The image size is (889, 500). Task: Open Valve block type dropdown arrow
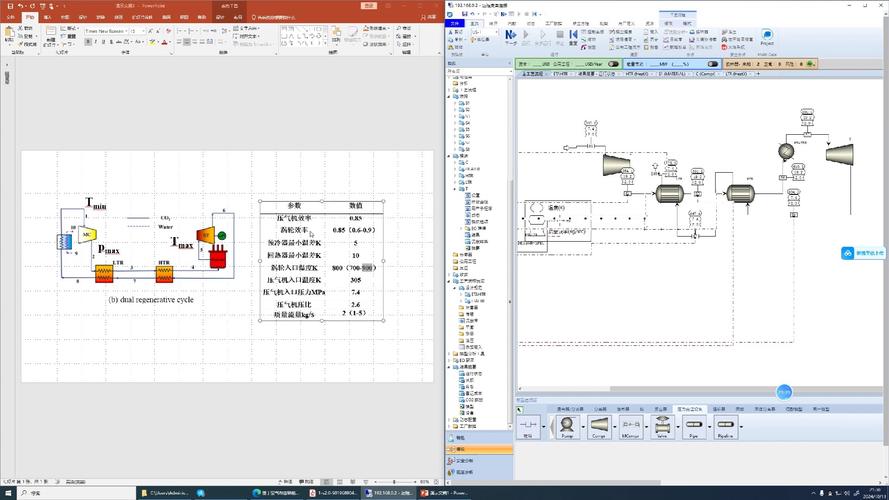pyautogui.click(x=678, y=426)
